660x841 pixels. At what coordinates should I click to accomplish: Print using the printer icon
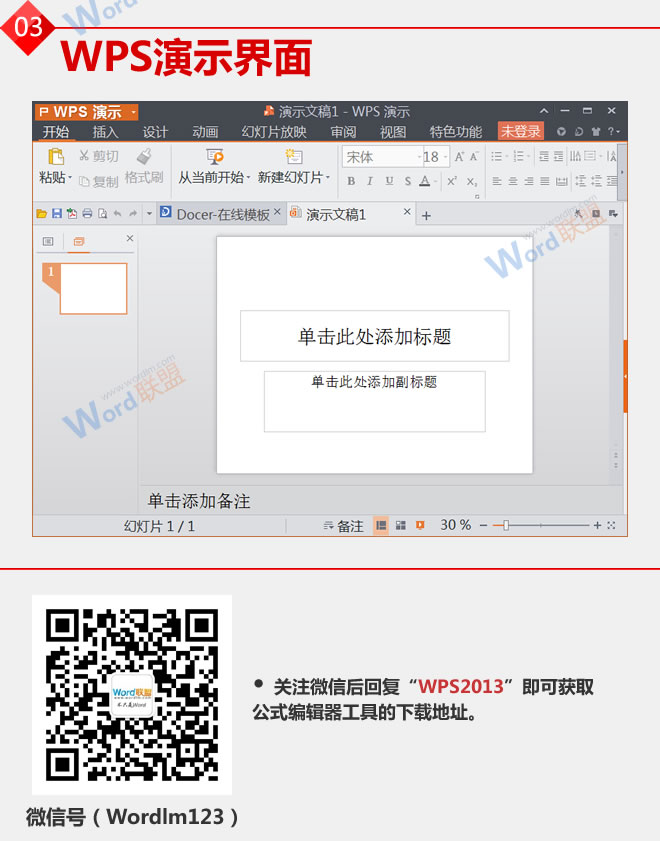tap(87, 214)
